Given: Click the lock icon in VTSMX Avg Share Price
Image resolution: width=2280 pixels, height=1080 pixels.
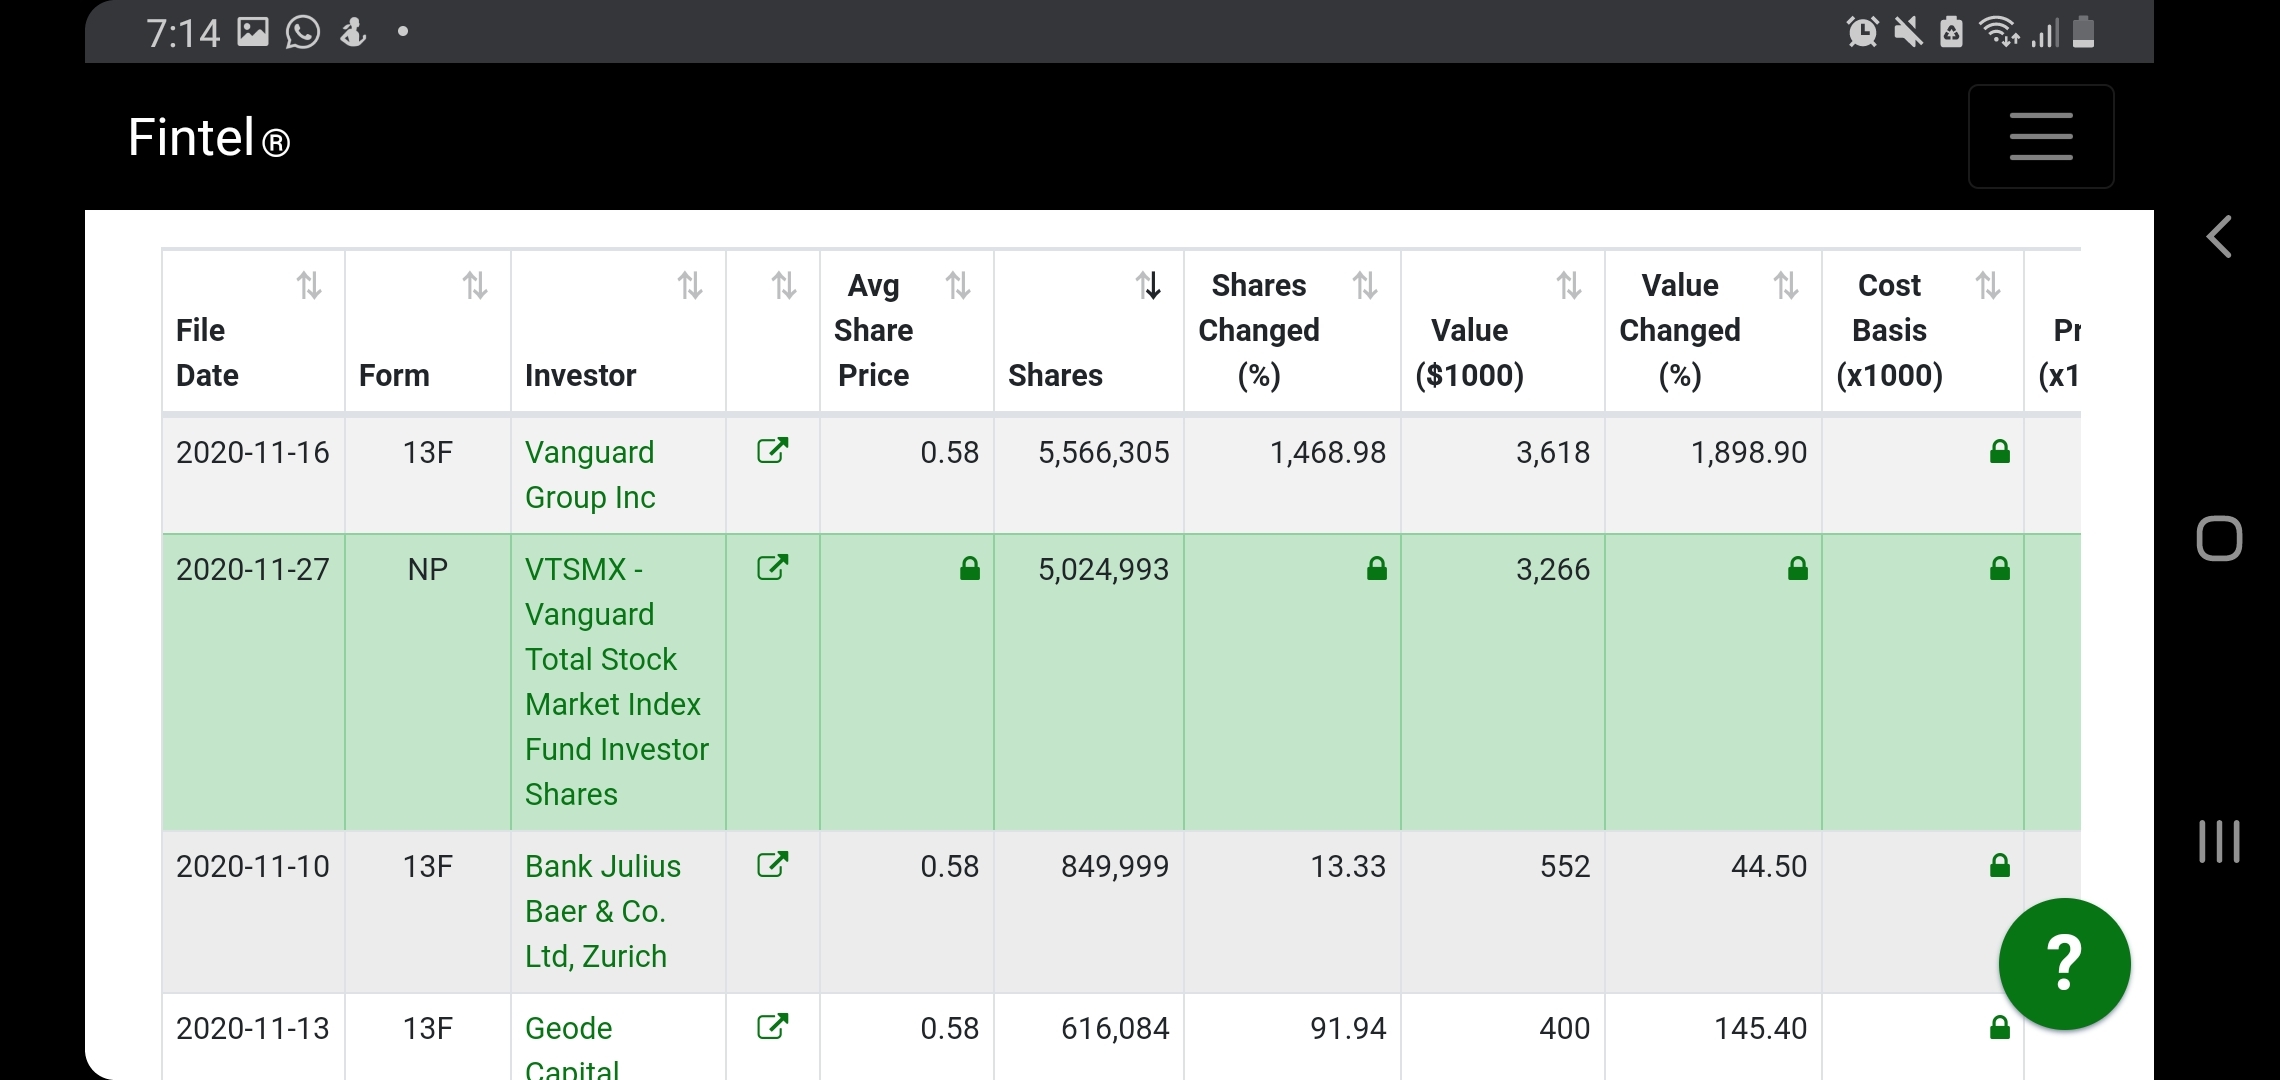Looking at the screenshot, I should pyautogui.click(x=969, y=569).
